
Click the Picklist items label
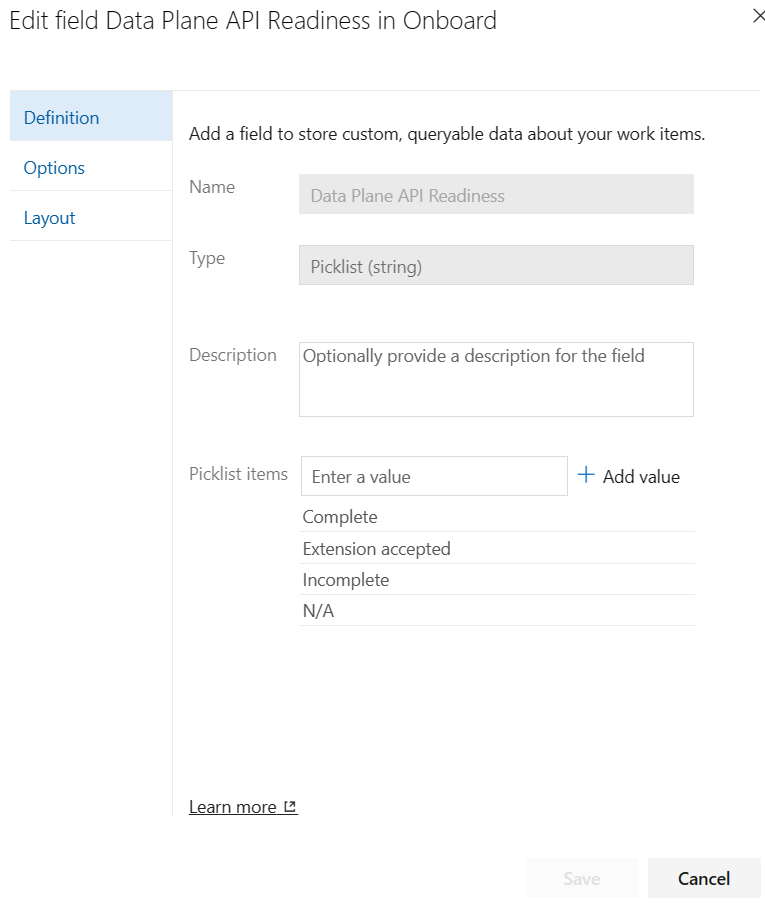pos(238,474)
